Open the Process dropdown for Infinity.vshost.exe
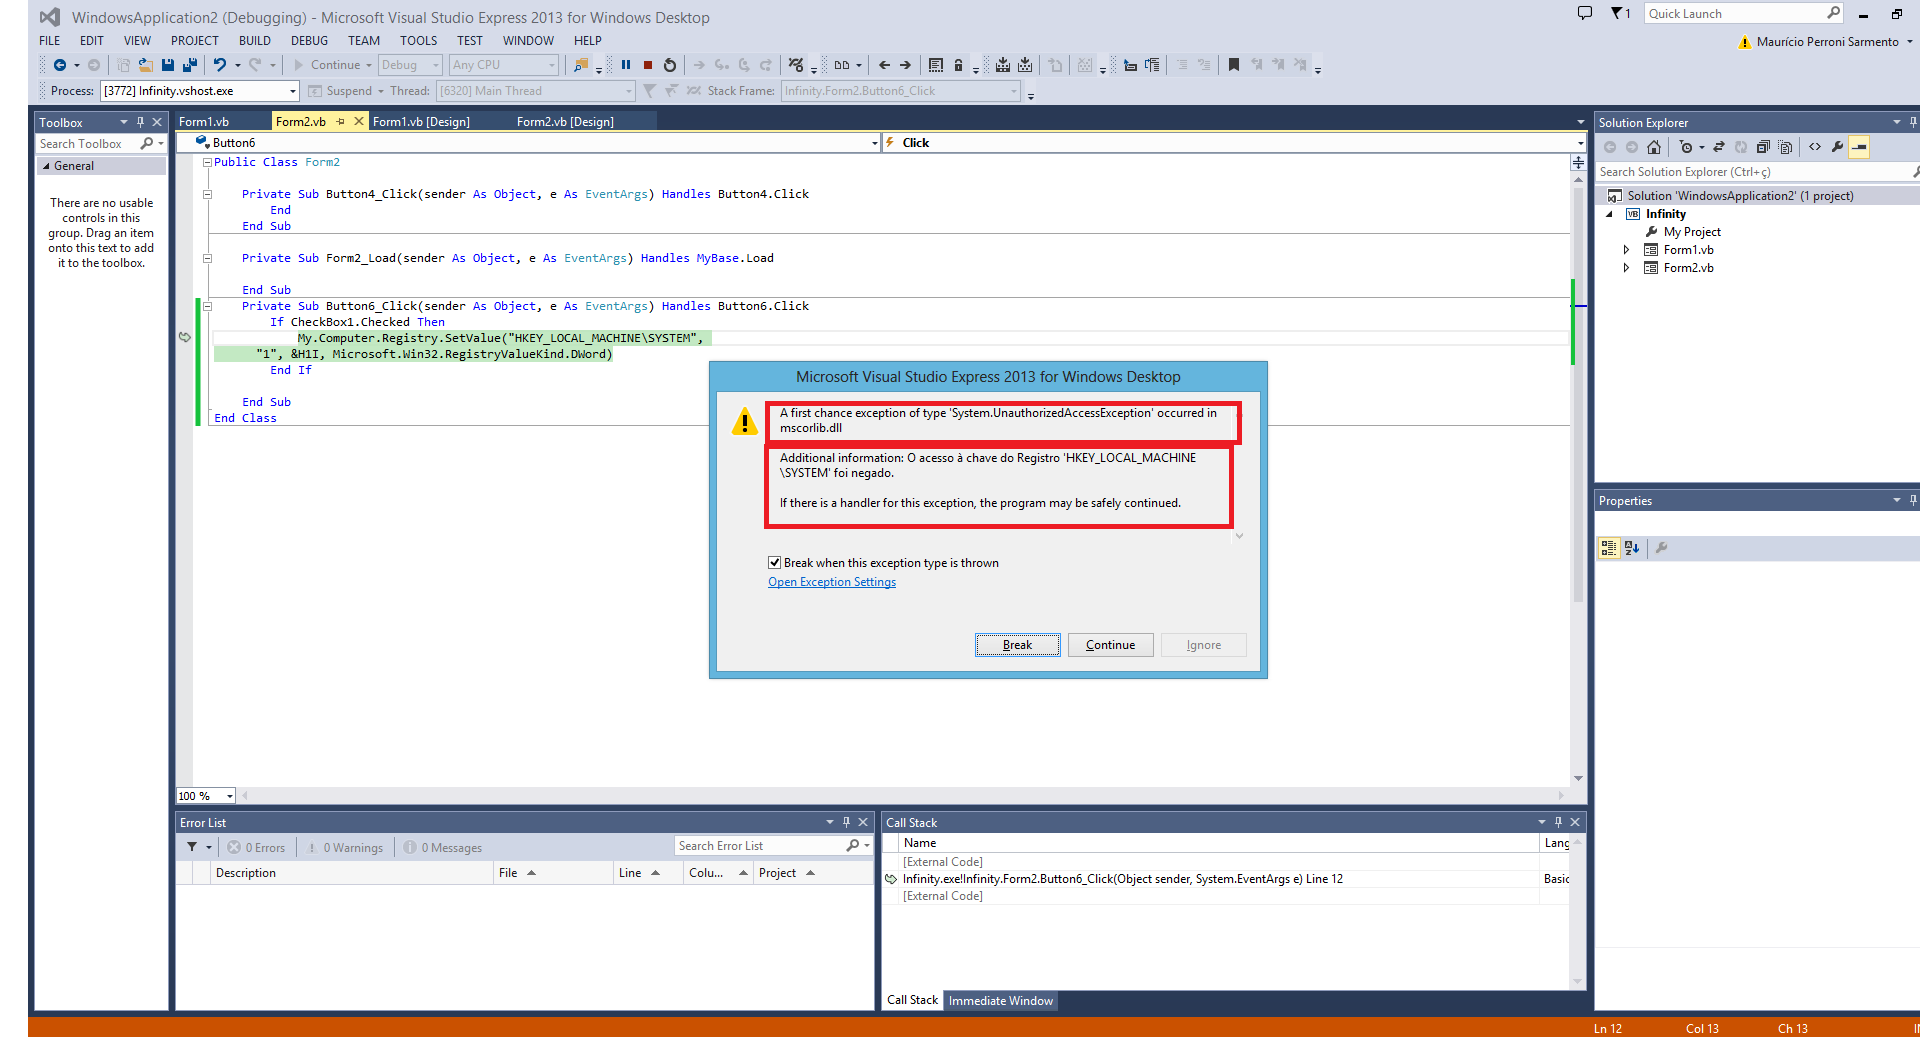This screenshot has height=1037, width=1920. [x=293, y=91]
